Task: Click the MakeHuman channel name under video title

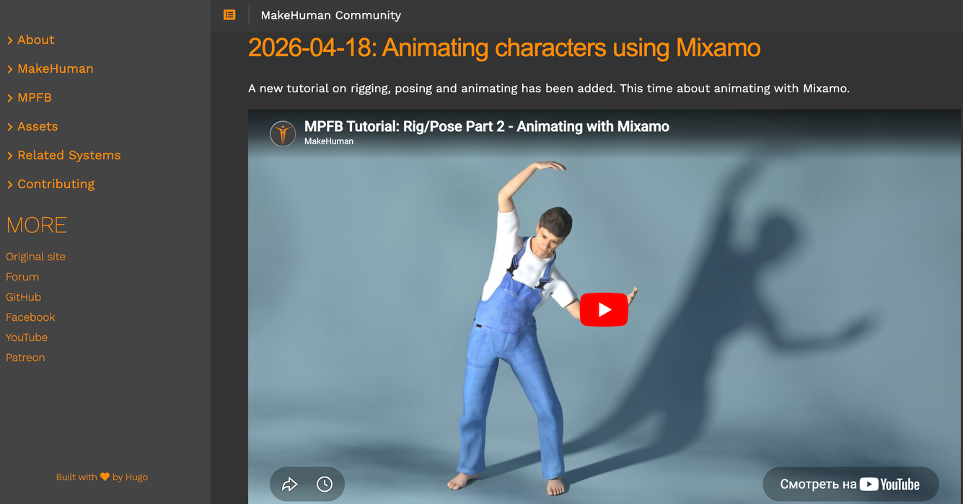Action: tap(329, 141)
